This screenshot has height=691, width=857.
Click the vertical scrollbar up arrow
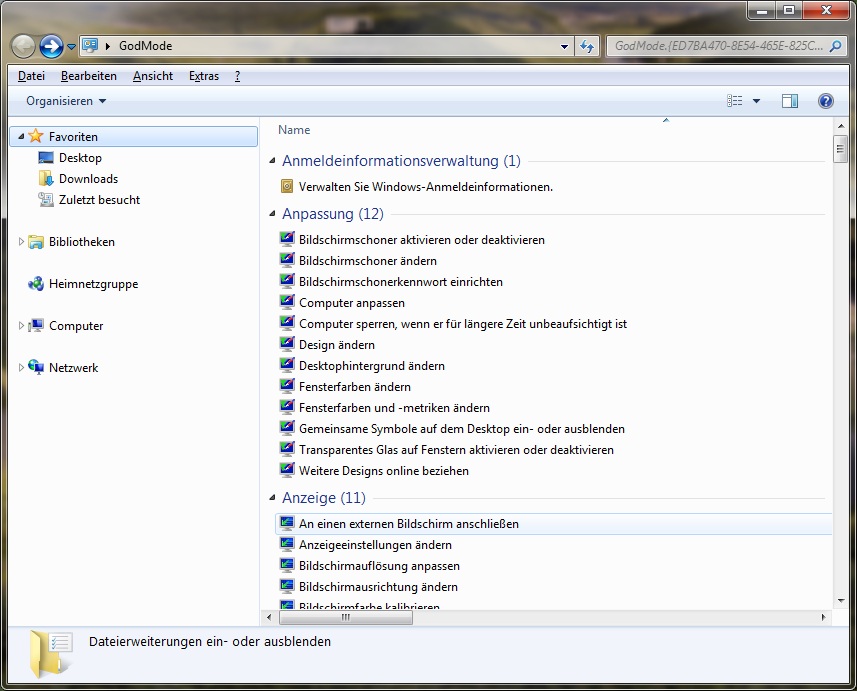coord(841,126)
